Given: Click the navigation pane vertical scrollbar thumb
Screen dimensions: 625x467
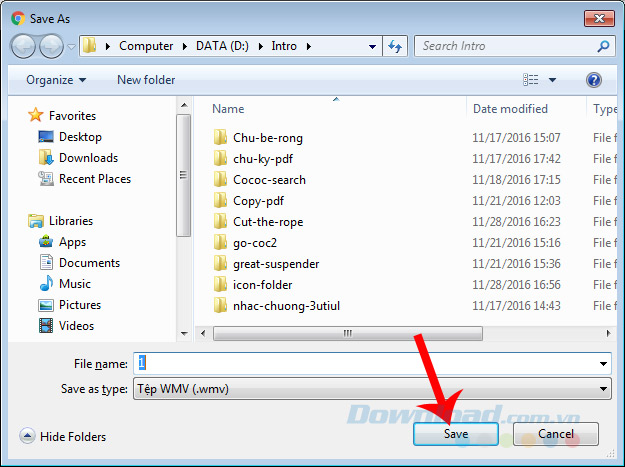Looking at the screenshot, I should click(x=183, y=175).
